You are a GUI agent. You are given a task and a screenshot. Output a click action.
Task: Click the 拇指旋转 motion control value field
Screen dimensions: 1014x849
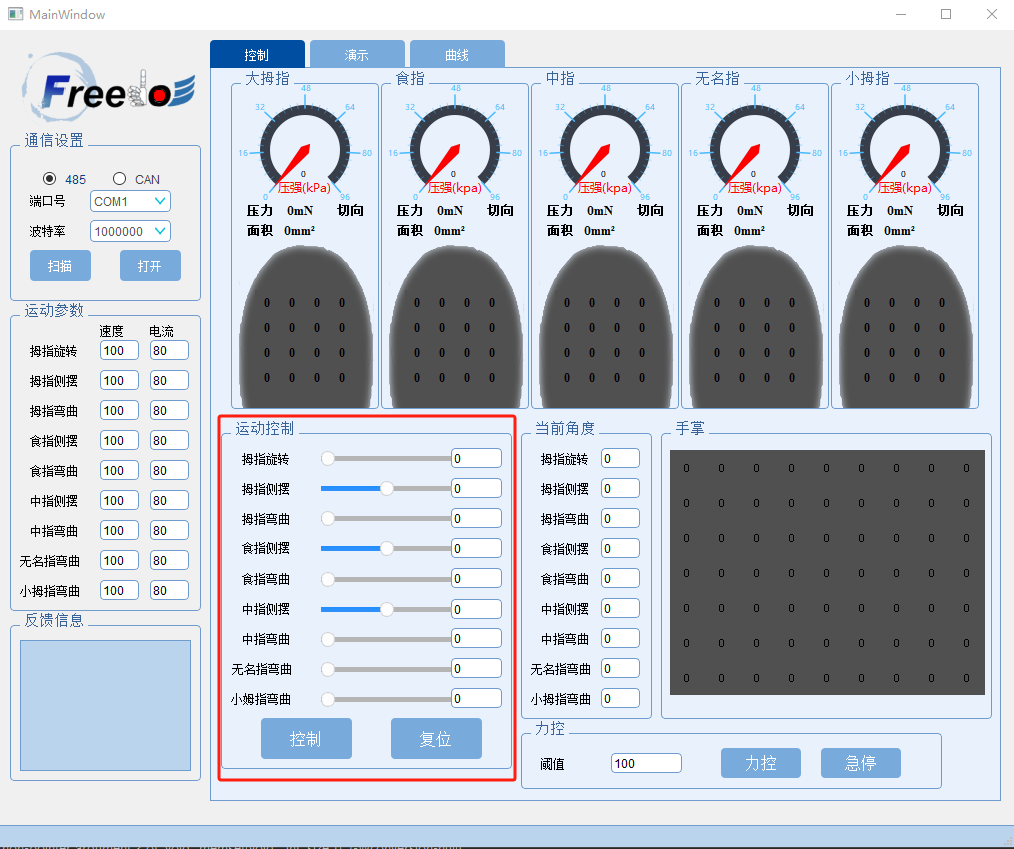click(x=476, y=458)
